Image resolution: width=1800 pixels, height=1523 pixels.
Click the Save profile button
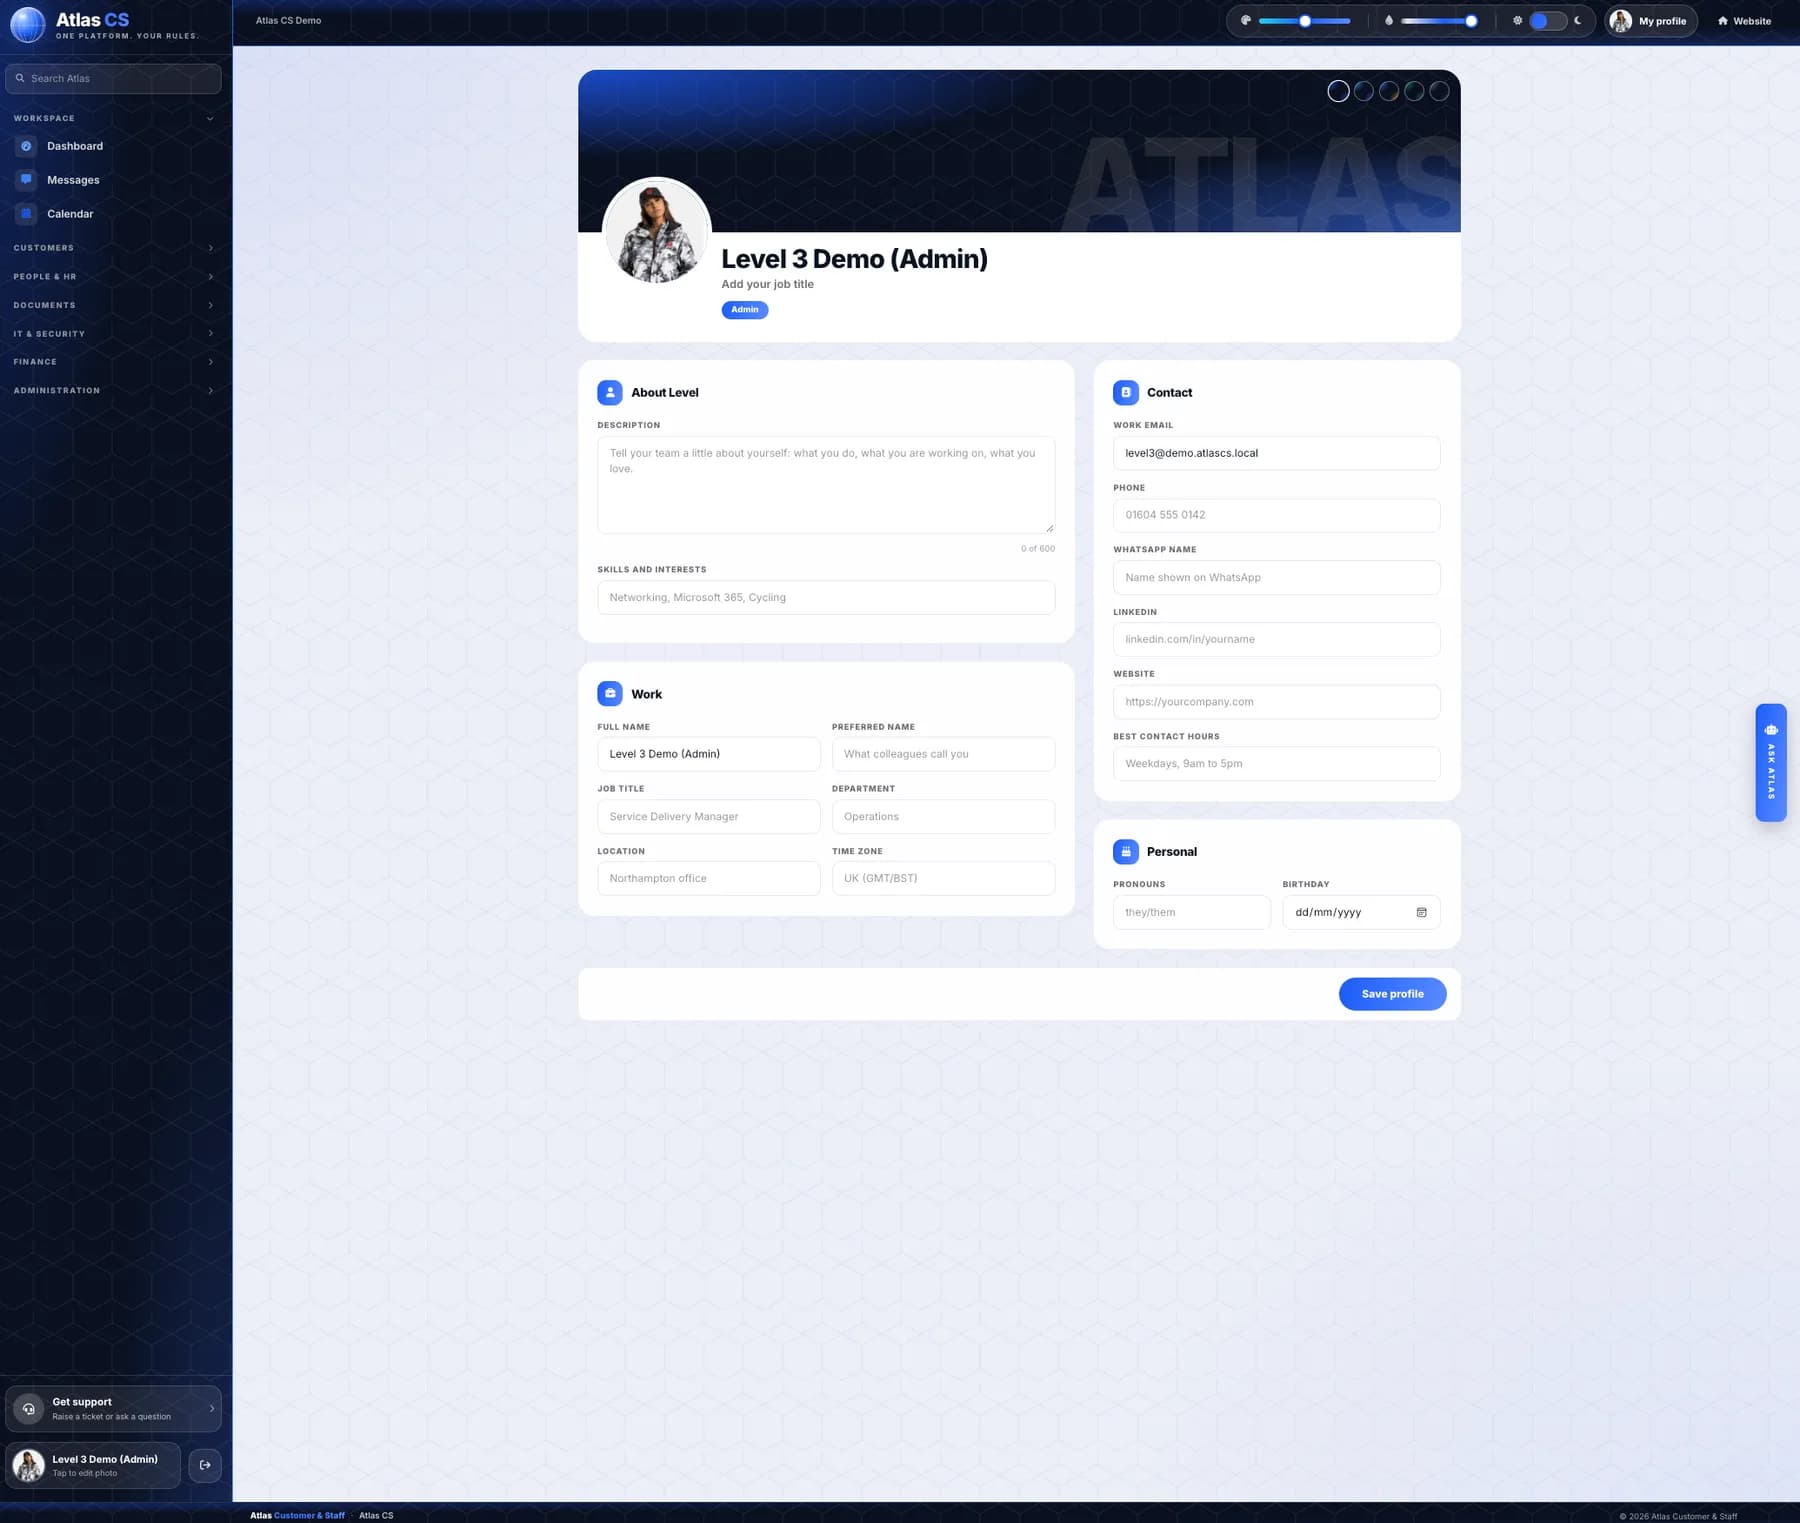tap(1392, 994)
